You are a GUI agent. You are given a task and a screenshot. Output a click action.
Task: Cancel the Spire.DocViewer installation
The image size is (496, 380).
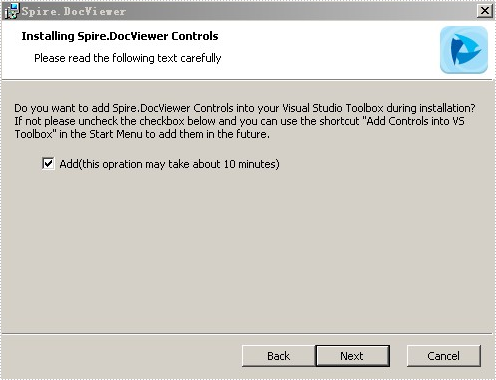(x=444, y=356)
